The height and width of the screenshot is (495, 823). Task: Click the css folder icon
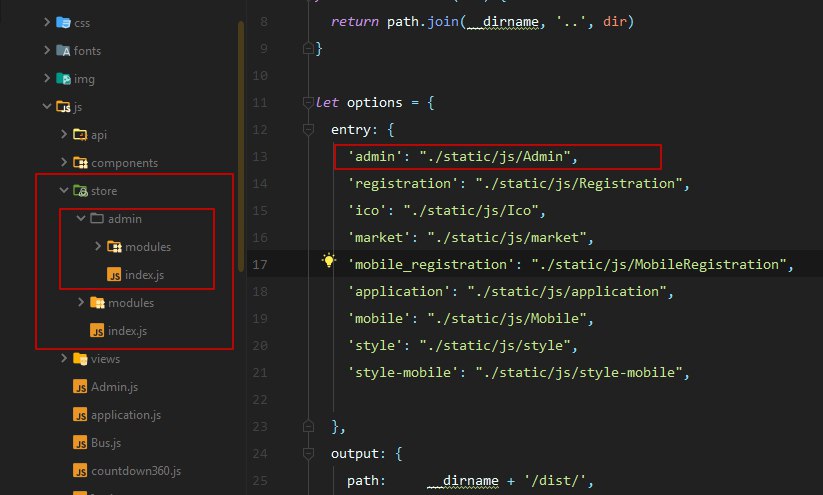click(64, 23)
